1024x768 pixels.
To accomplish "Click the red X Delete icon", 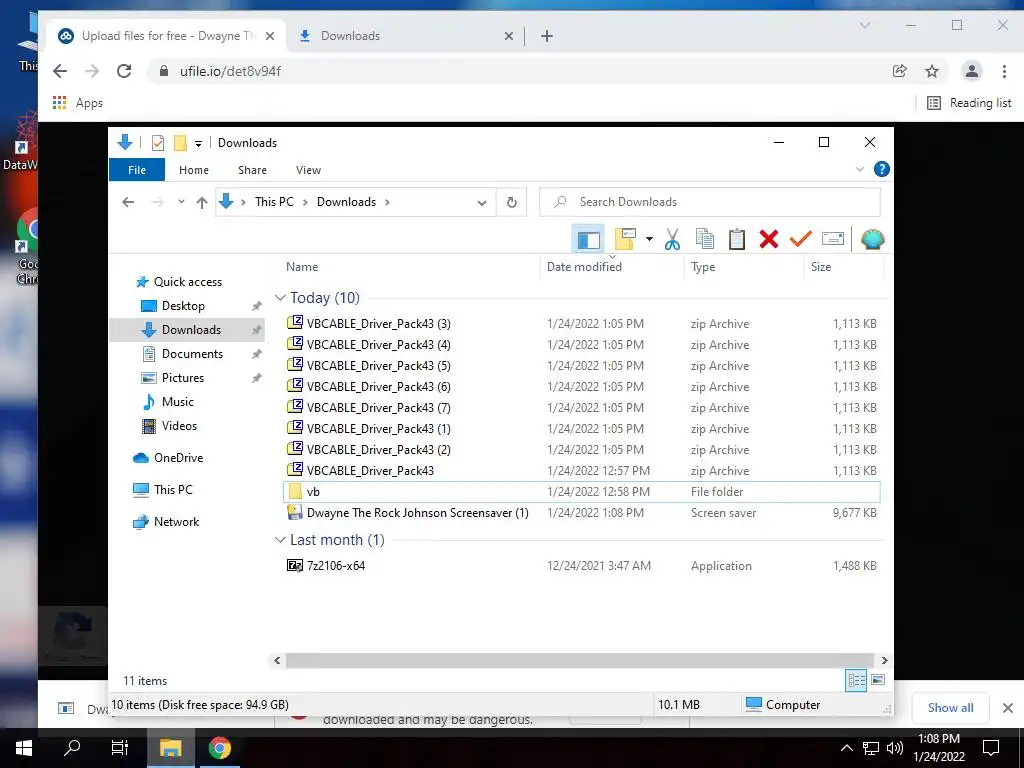I will tap(769, 239).
